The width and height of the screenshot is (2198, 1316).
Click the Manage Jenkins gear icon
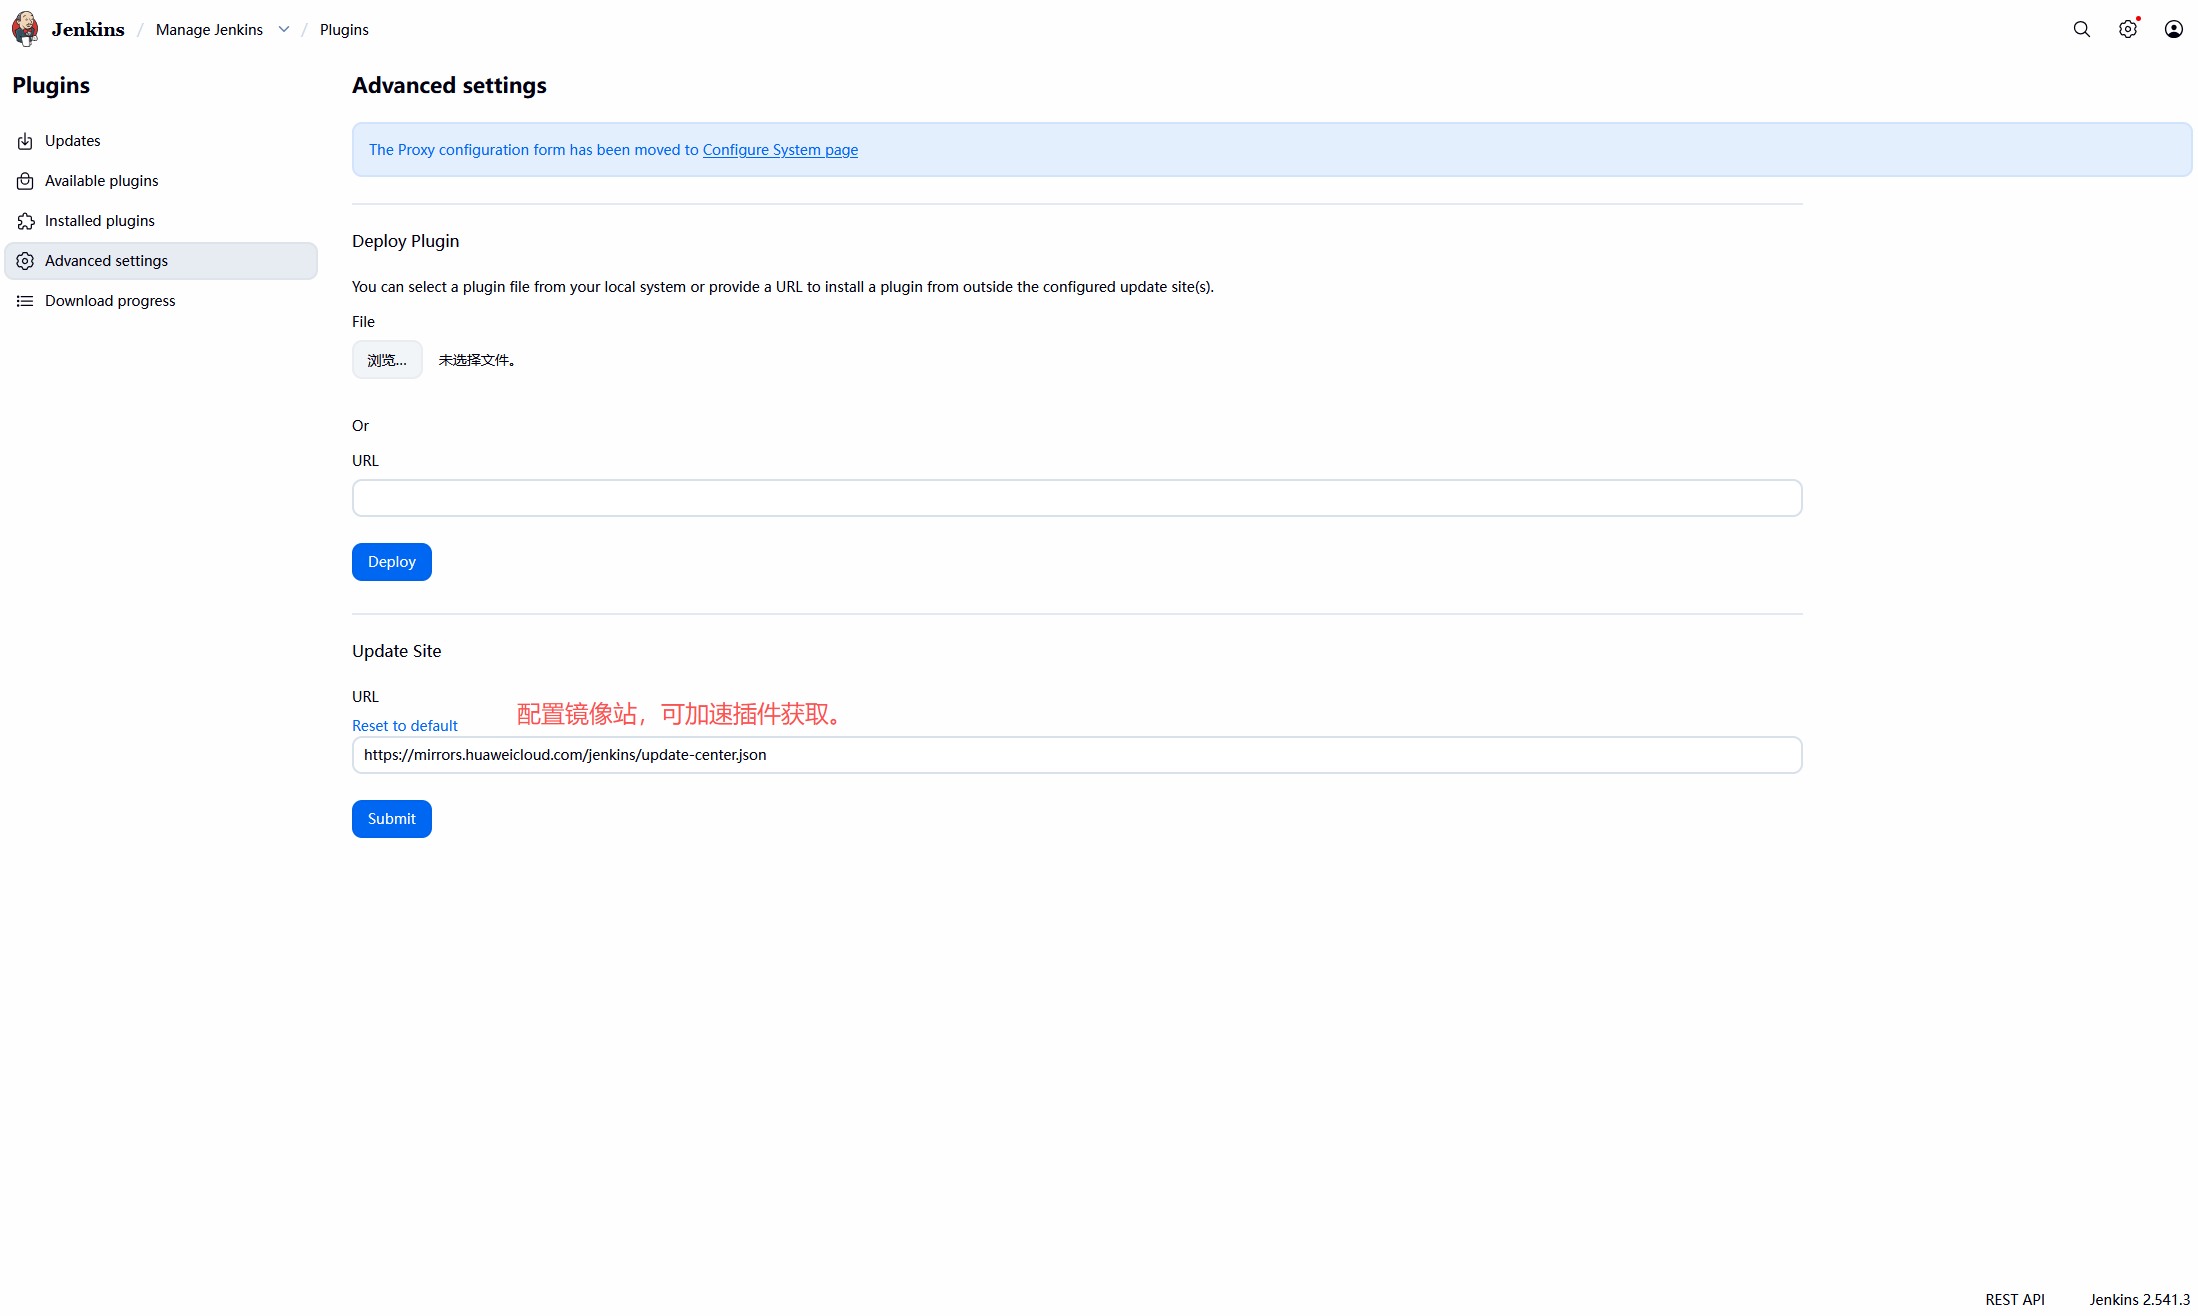(2127, 29)
